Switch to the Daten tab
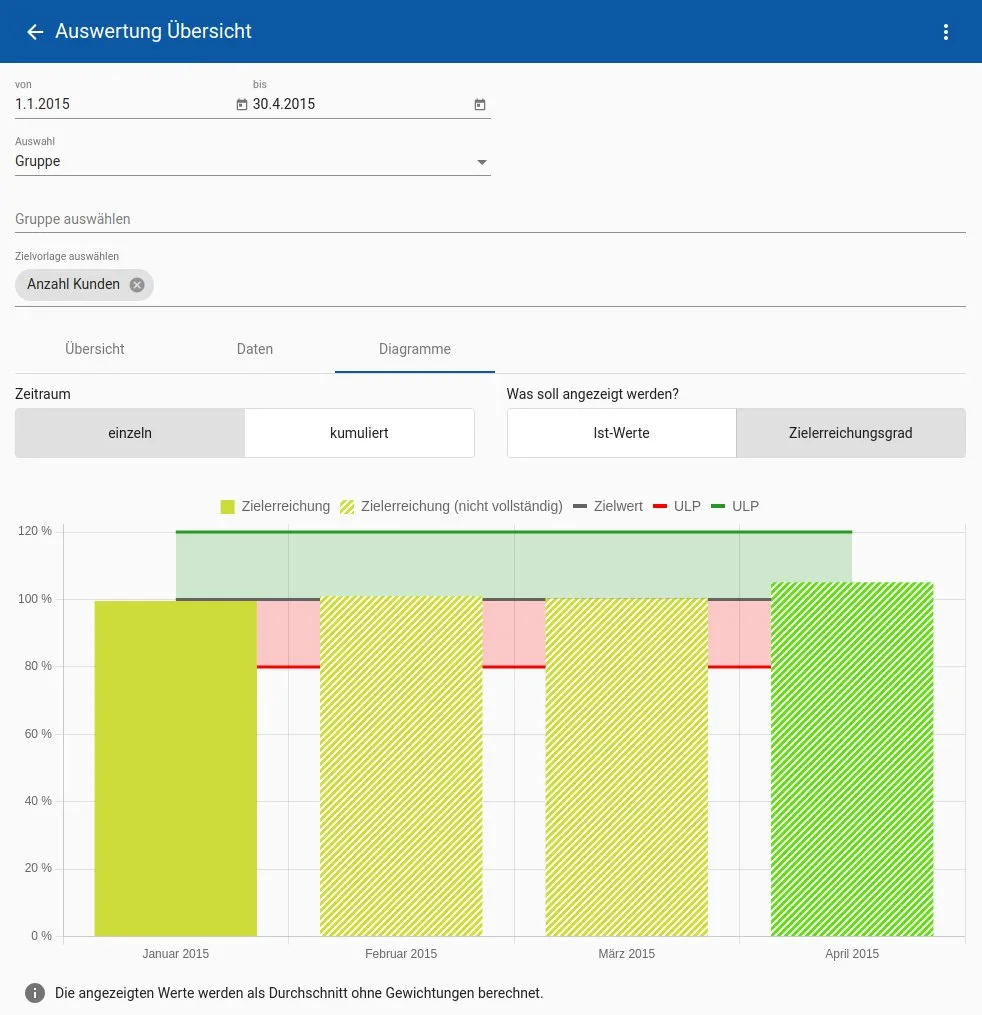Image resolution: width=982 pixels, height=1015 pixels. (255, 349)
